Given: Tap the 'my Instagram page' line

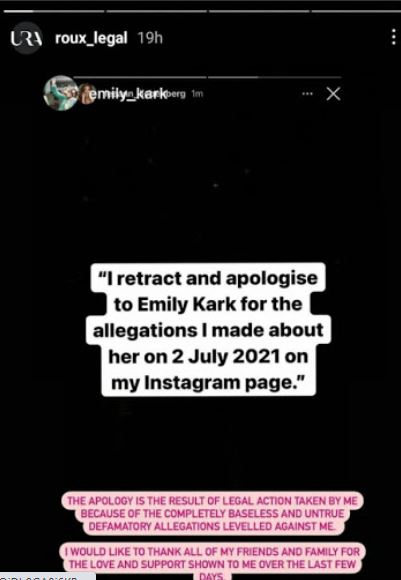Looking at the screenshot, I should point(208,383).
